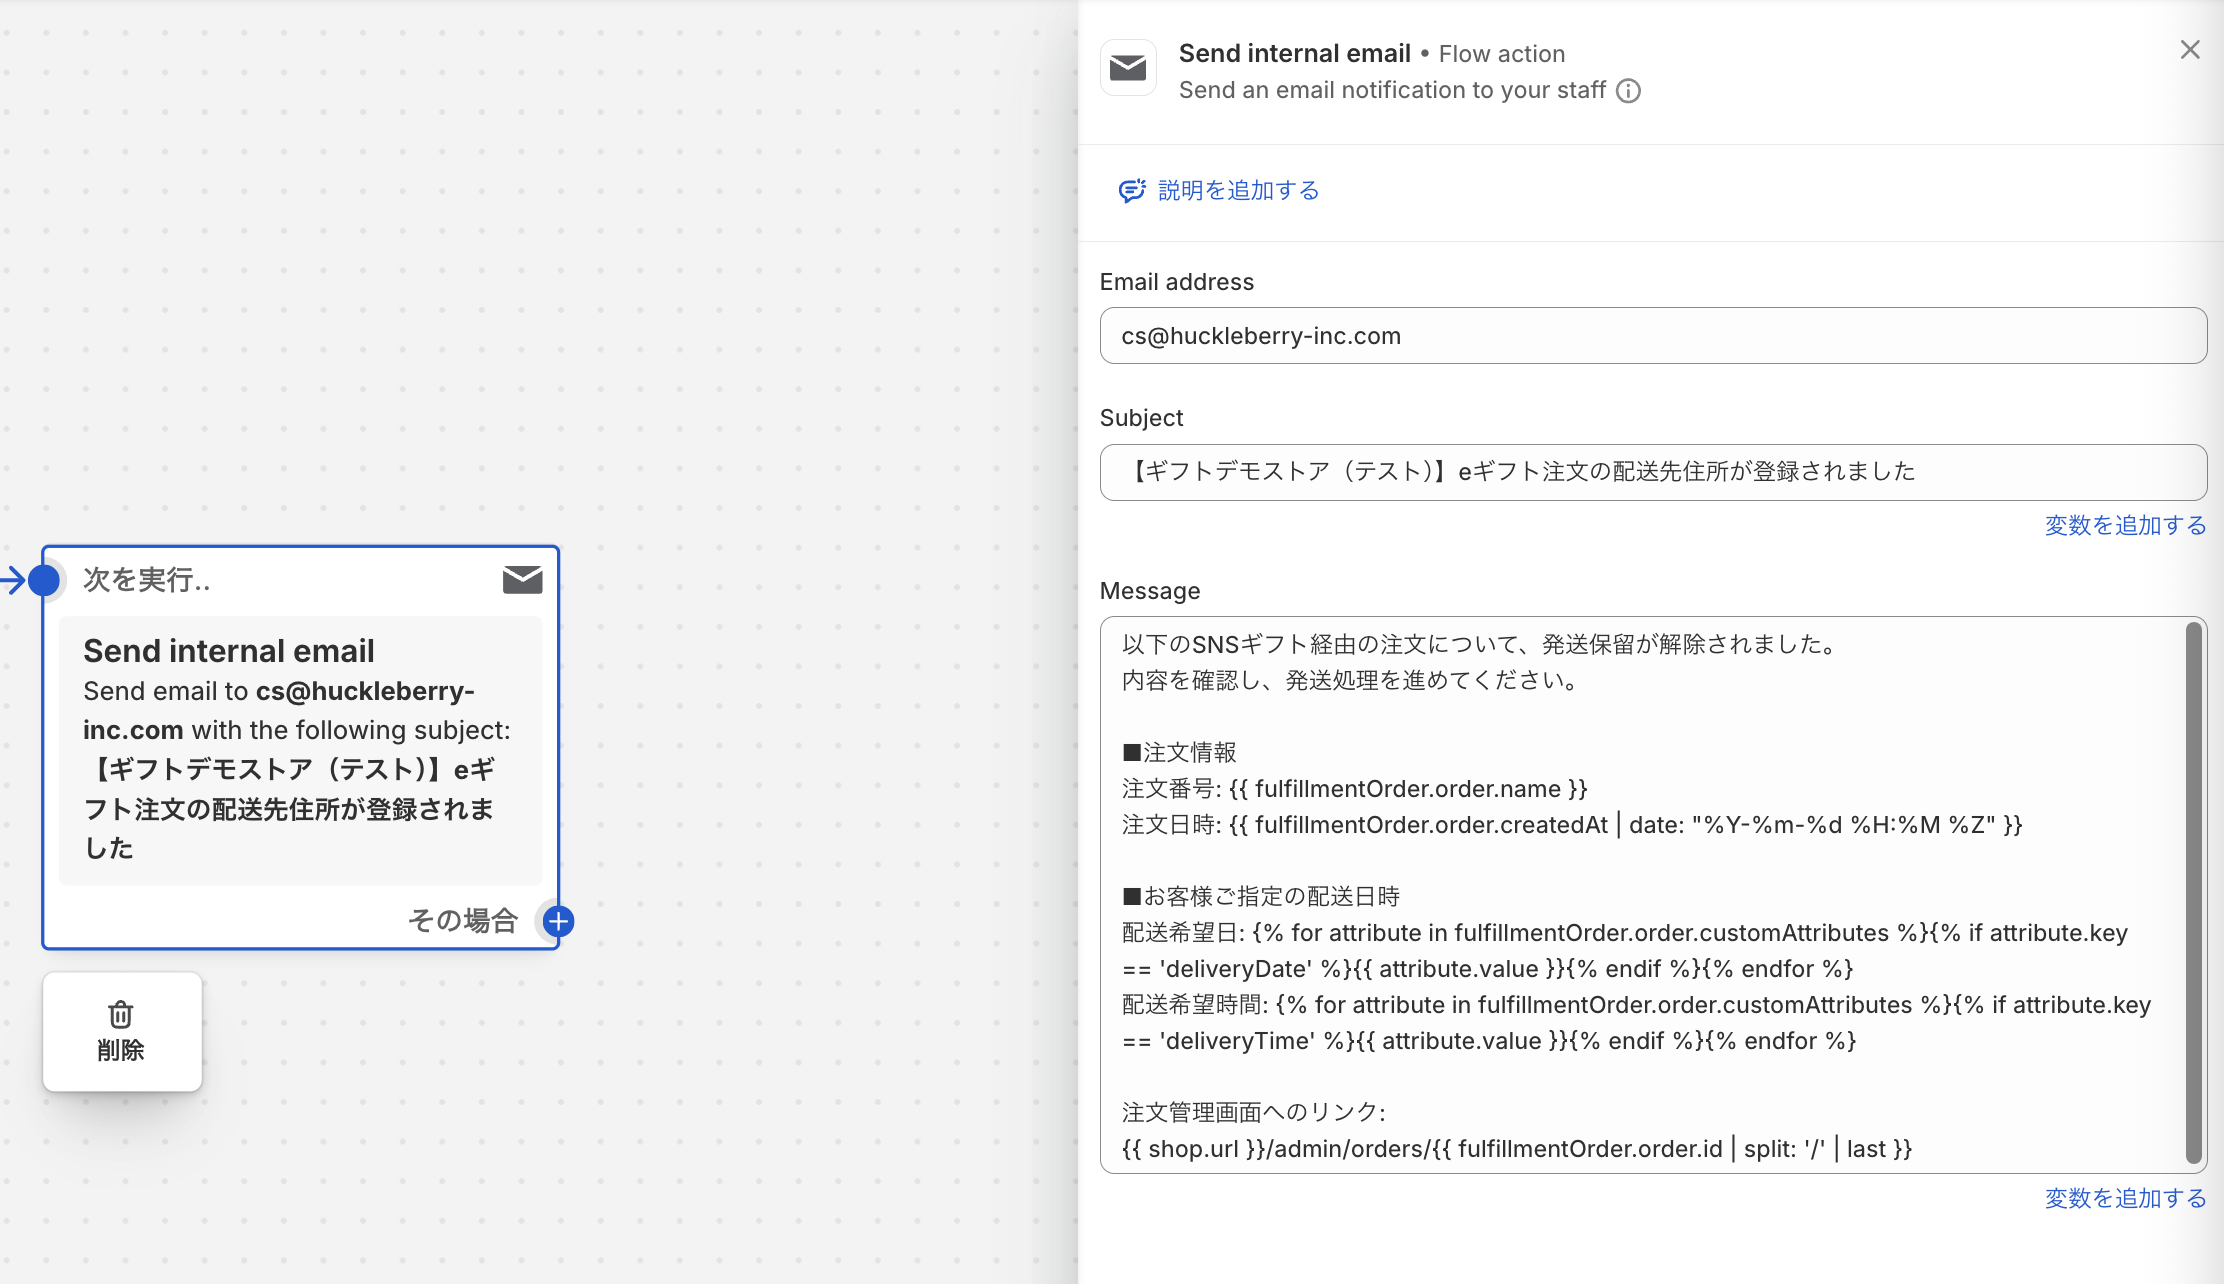2224x1284 pixels.
Task: Open the 説明を追加する link
Action: click(1238, 190)
